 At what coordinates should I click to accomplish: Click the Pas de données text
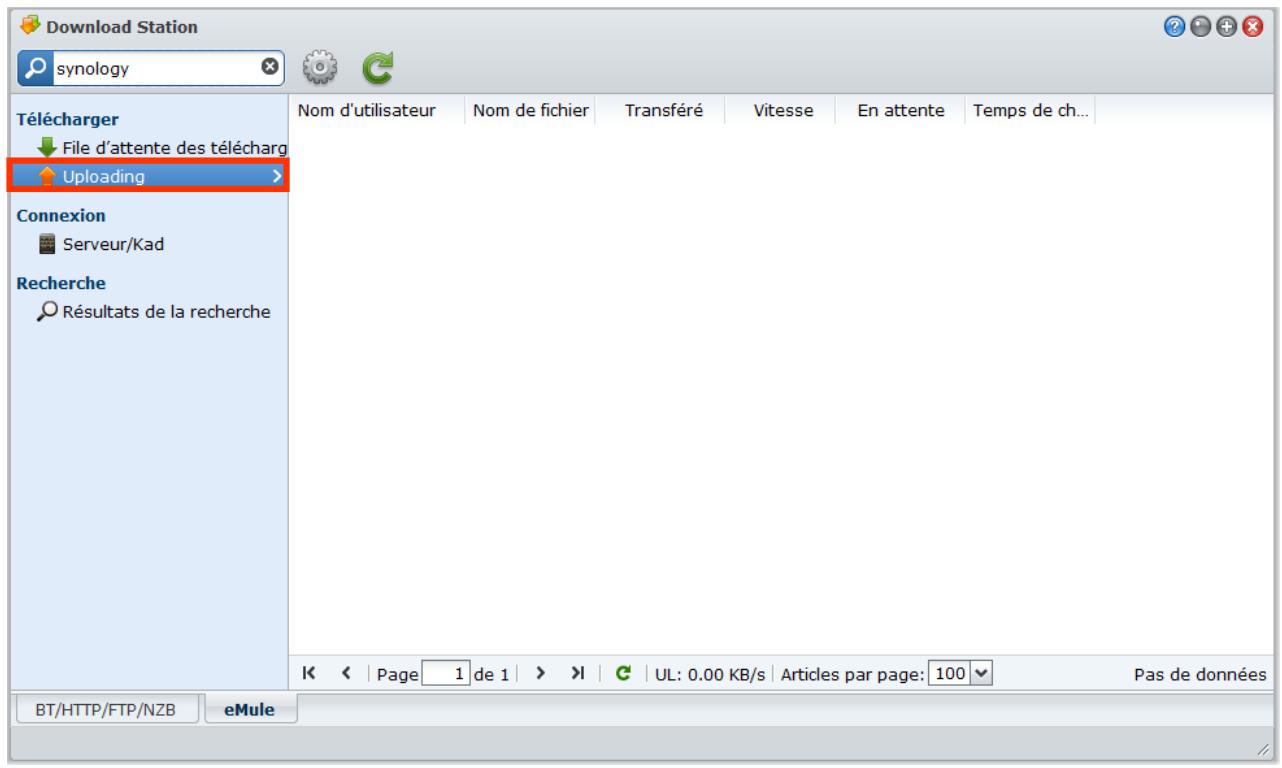pos(1199,675)
